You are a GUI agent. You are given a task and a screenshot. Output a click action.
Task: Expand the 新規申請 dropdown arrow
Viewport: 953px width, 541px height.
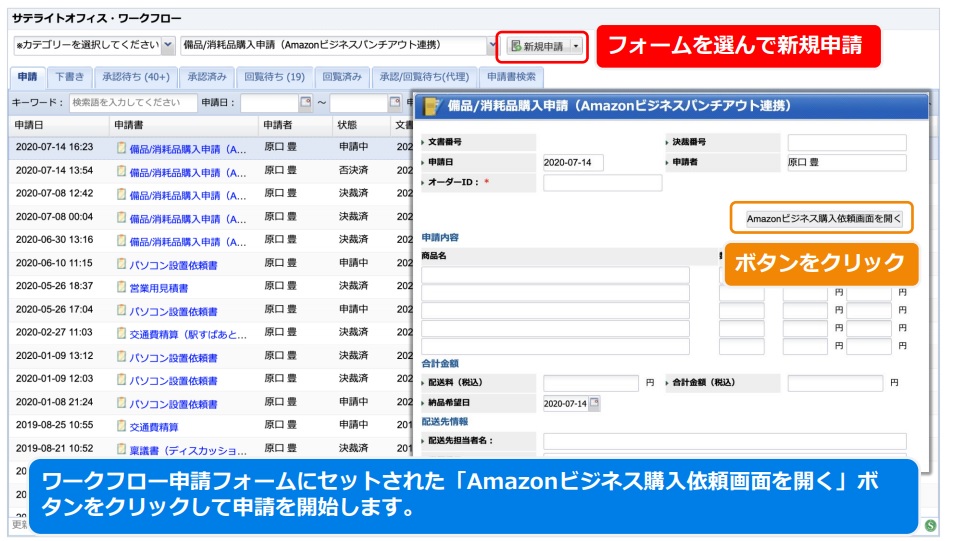pyautogui.click(x=576, y=46)
